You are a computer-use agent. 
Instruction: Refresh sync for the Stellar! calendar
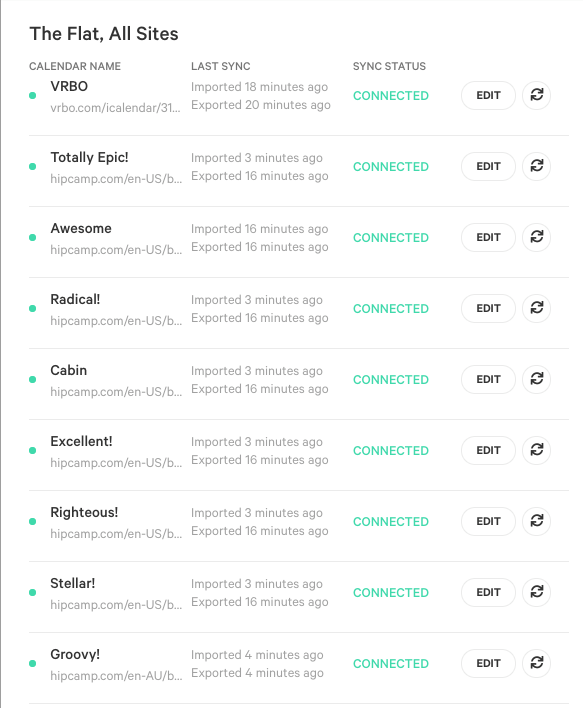536,592
